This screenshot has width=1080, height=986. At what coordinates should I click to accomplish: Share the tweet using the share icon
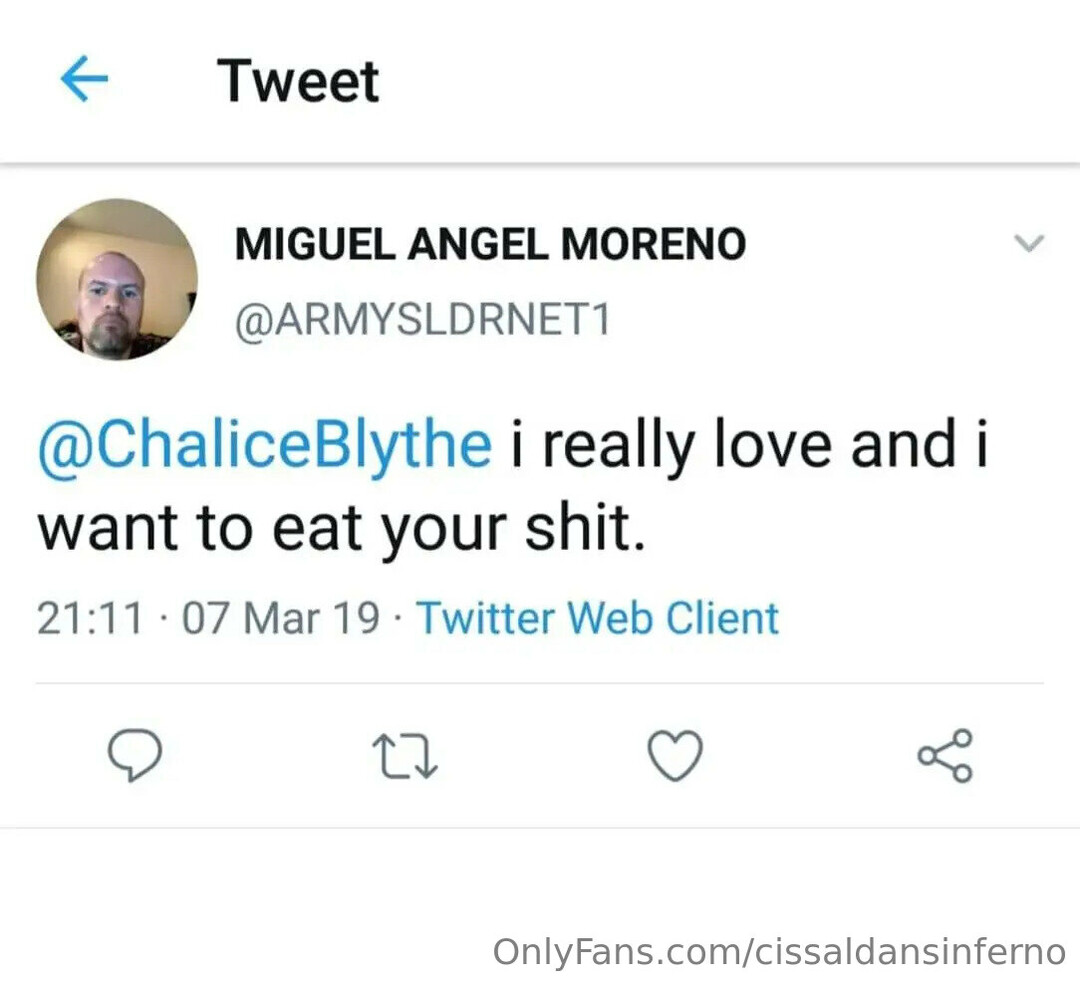pyautogui.click(x=945, y=755)
